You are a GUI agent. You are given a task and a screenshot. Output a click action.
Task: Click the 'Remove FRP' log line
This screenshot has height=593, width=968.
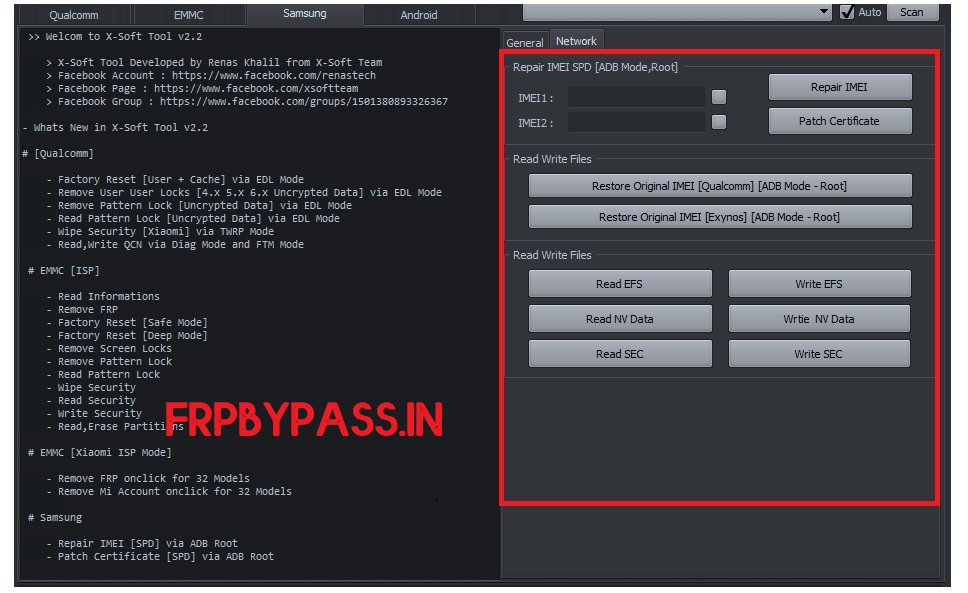pyautogui.click(x=82, y=309)
